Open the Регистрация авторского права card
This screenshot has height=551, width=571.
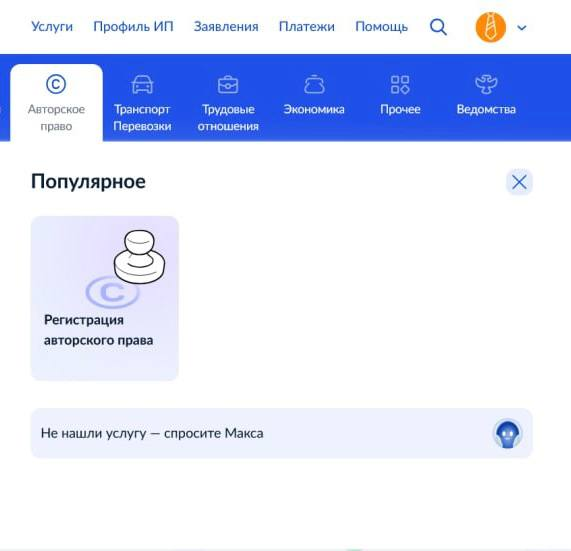click(x=105, y=298)
